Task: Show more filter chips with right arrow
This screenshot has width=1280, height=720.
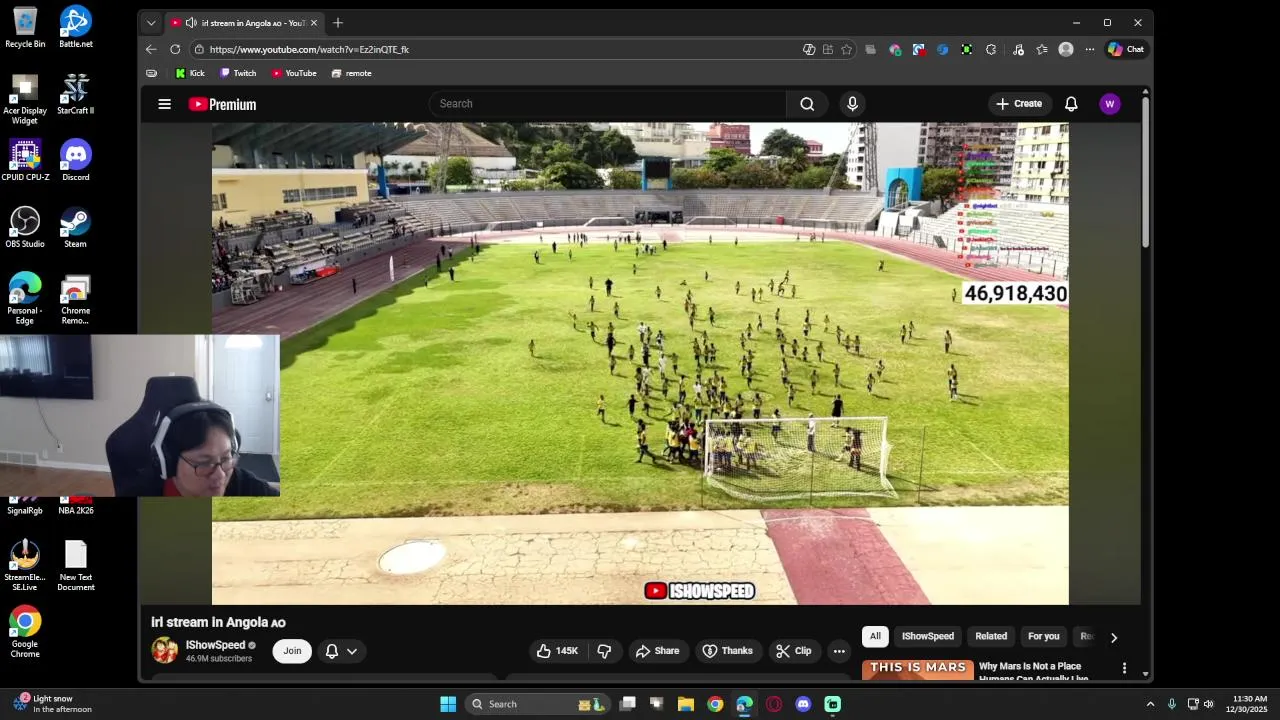Action: 1114,637
